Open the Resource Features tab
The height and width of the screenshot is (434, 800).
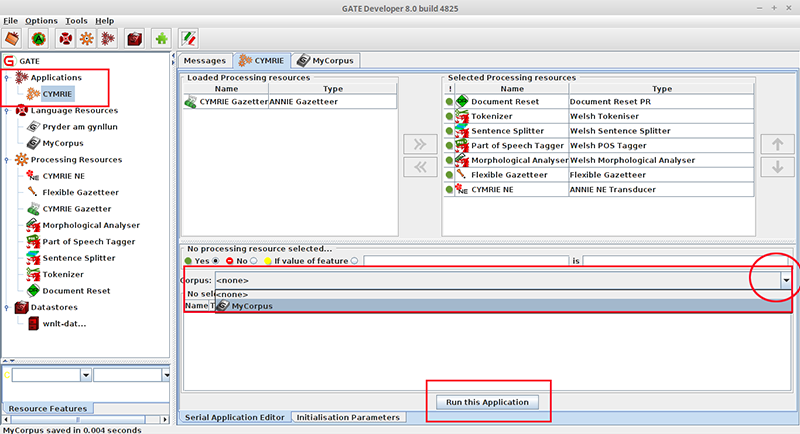[x=48, y=409]
